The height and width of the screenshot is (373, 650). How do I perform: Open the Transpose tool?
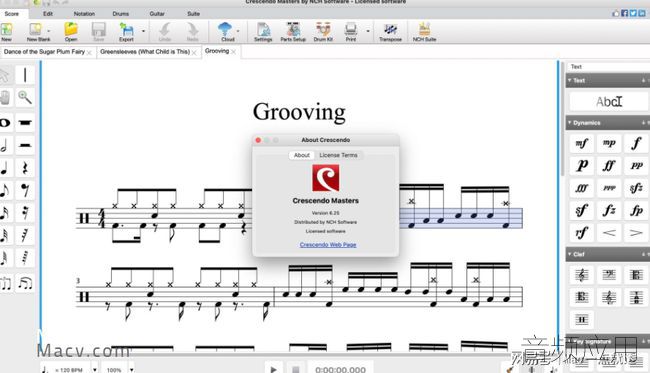click(x=390, y=32)
